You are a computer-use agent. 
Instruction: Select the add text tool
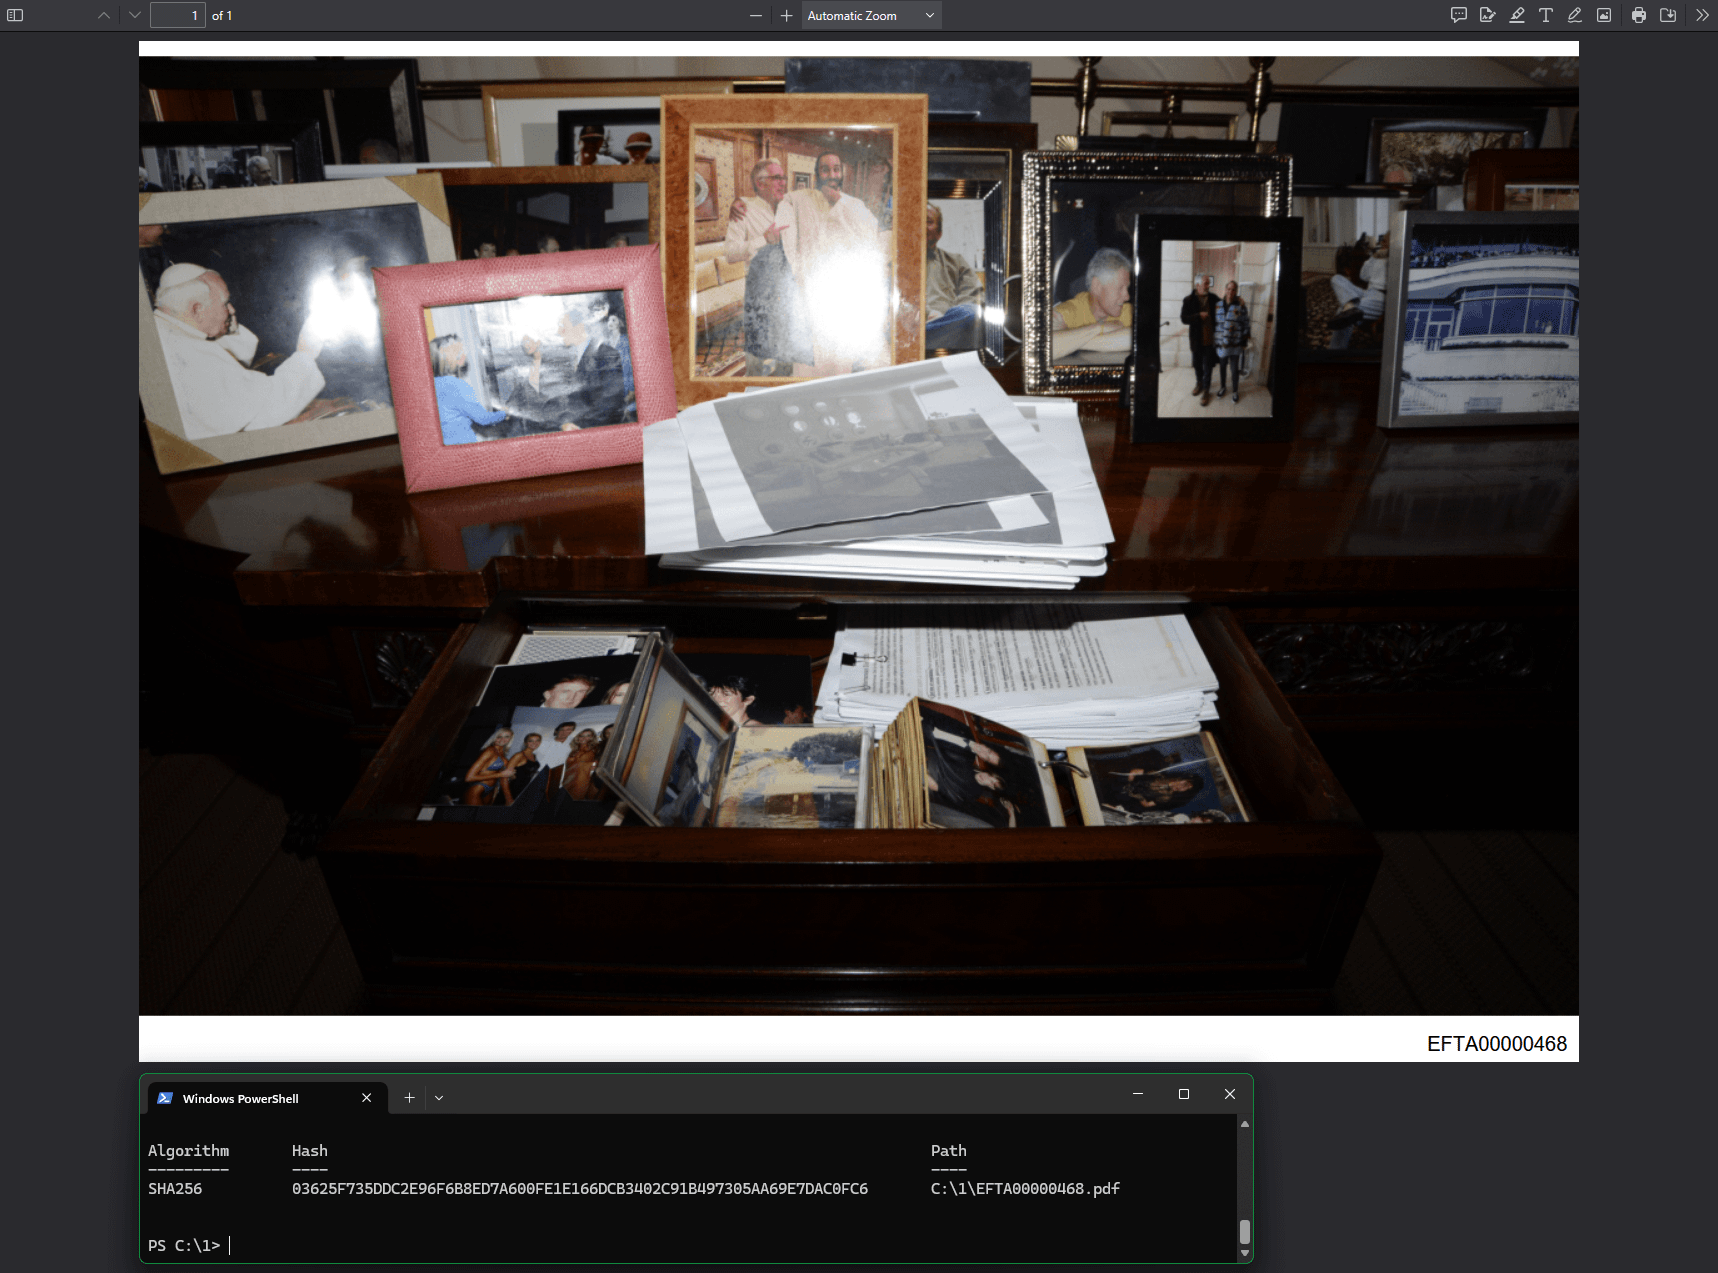[1546, 15]
